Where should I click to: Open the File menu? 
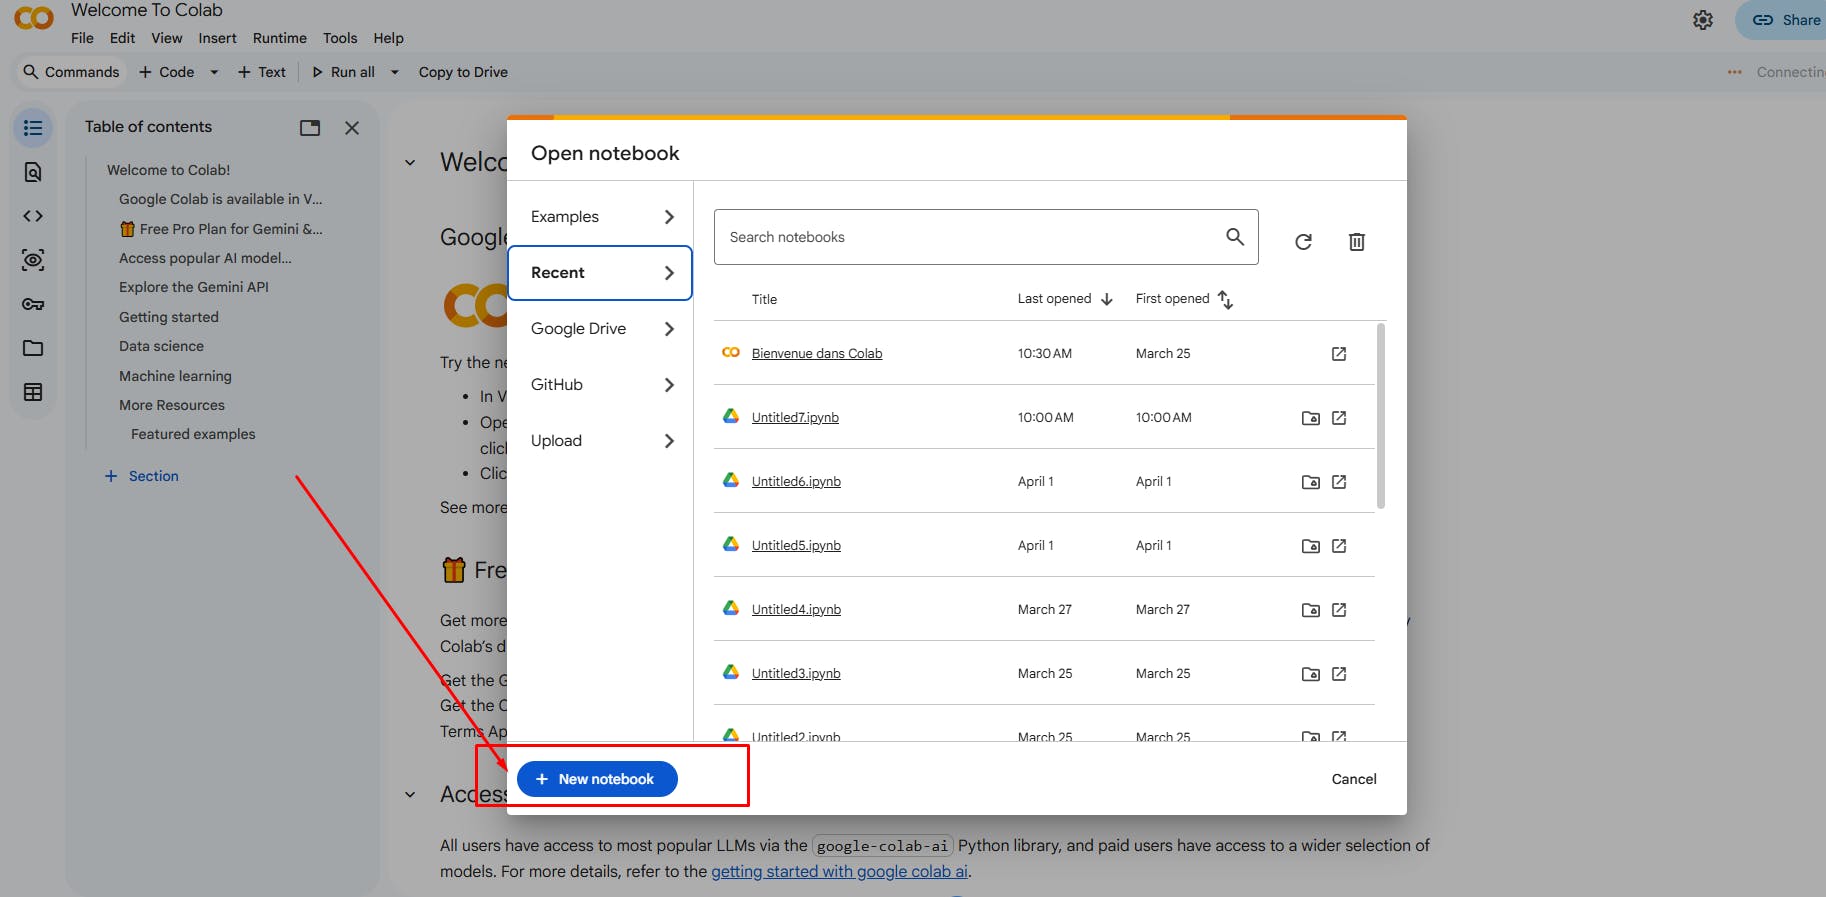(82, 38)
